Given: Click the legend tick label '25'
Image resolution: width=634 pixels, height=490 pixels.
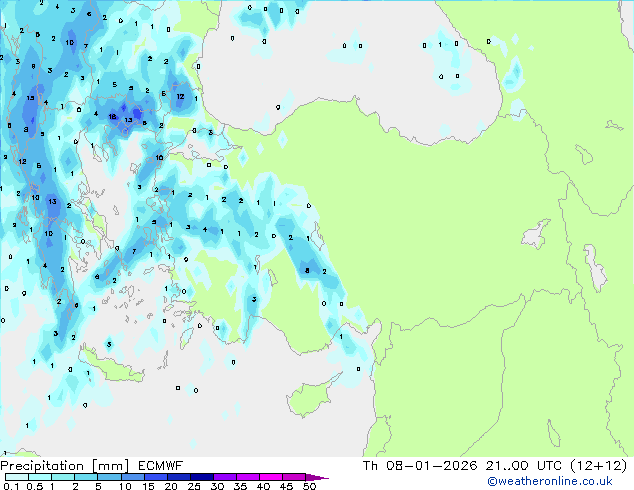Looking at the screenshot, I should [194, 486].
